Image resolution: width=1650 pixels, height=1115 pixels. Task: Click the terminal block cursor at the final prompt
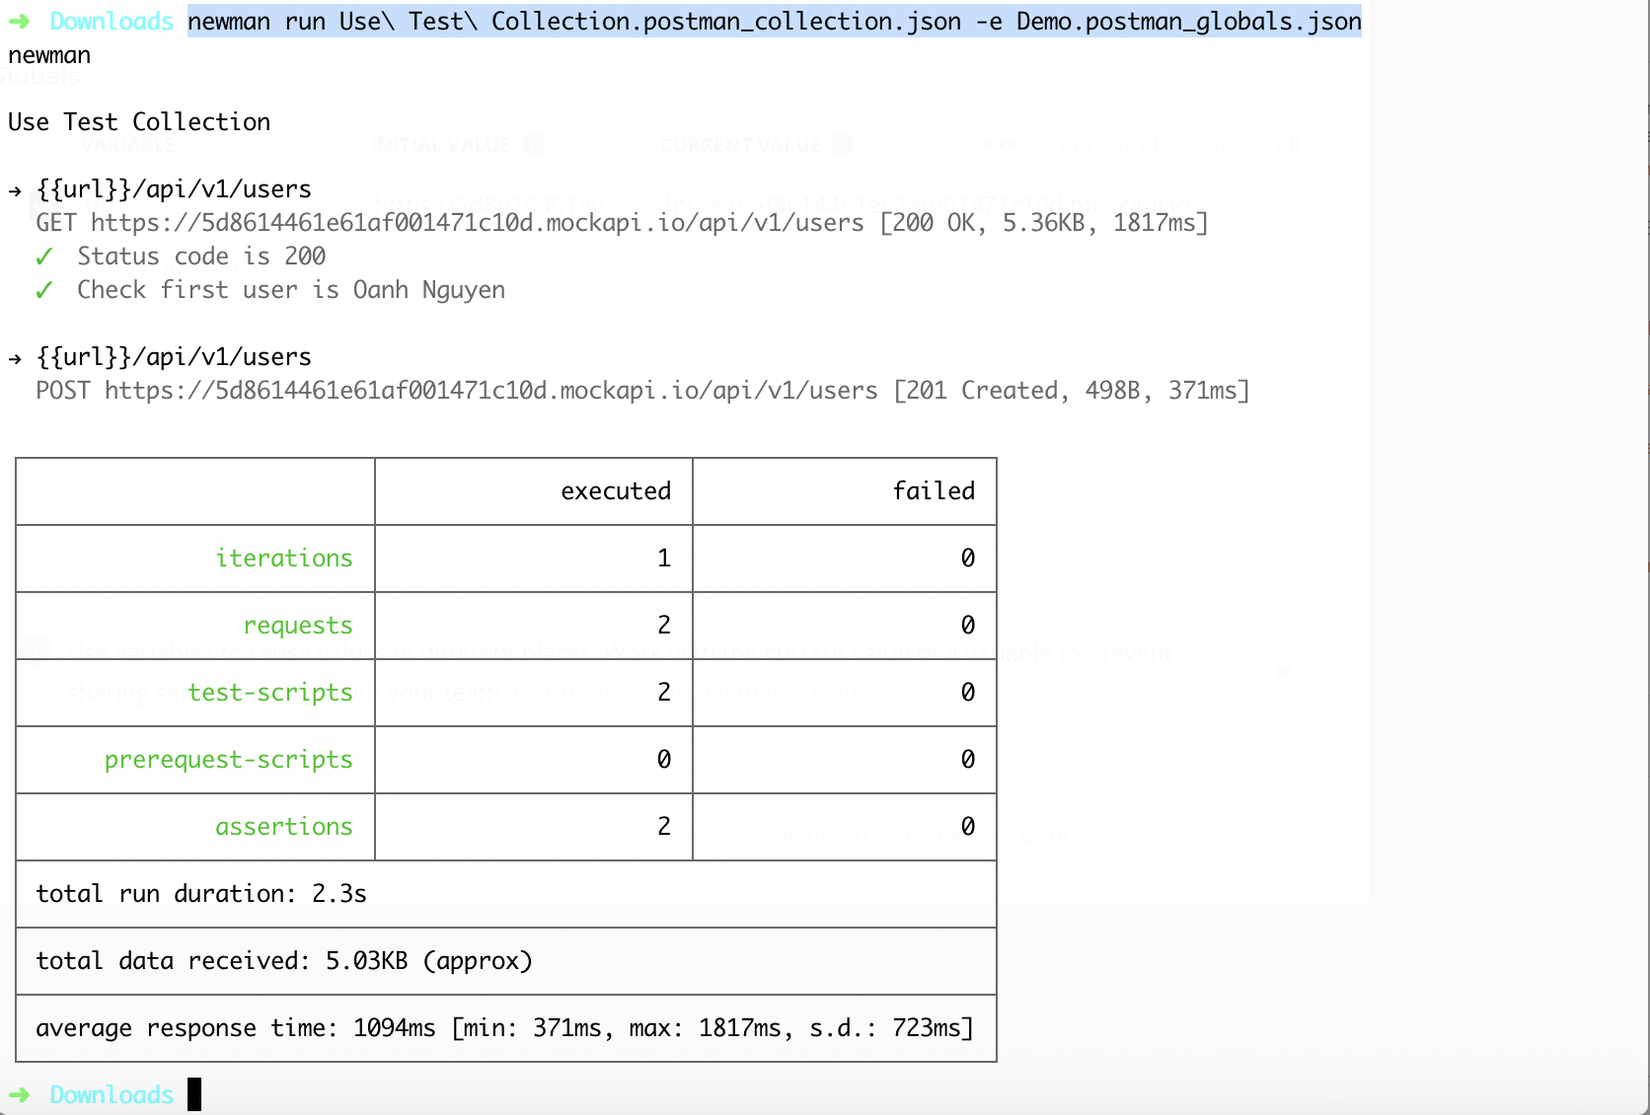pos(194,1094)
